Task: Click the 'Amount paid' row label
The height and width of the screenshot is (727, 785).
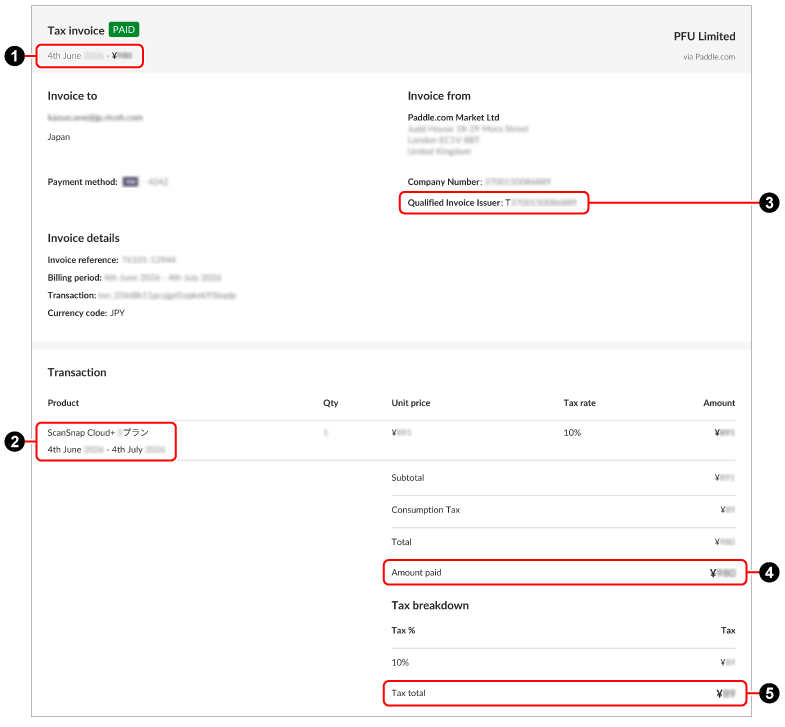Action: point(416,572)
